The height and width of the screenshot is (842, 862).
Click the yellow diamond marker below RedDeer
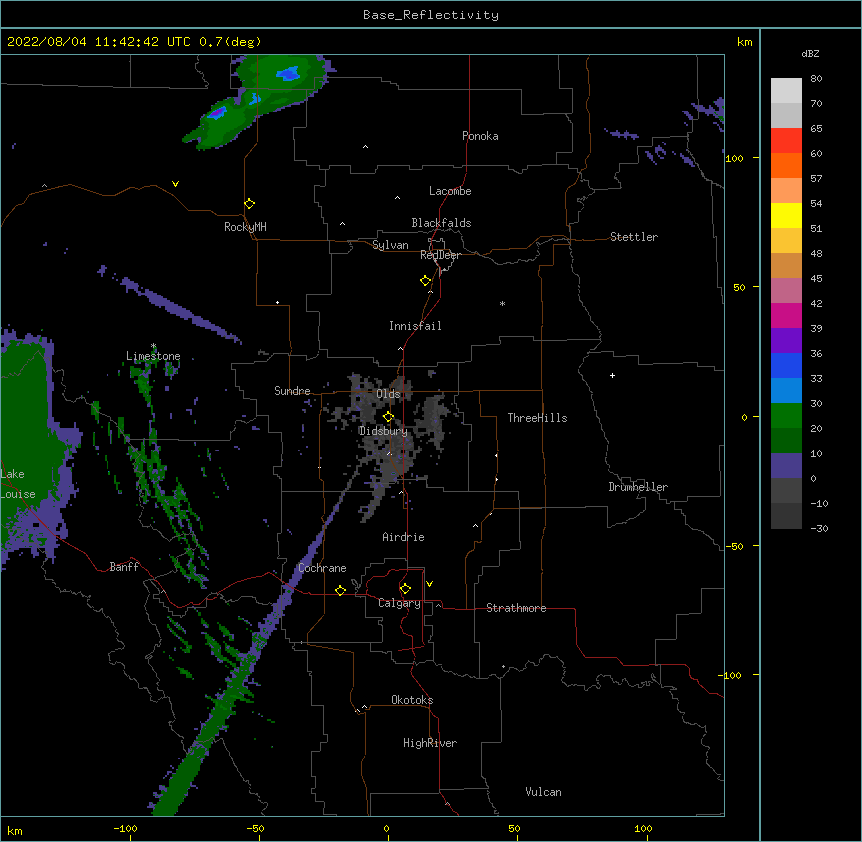click(x=426, y=281)
